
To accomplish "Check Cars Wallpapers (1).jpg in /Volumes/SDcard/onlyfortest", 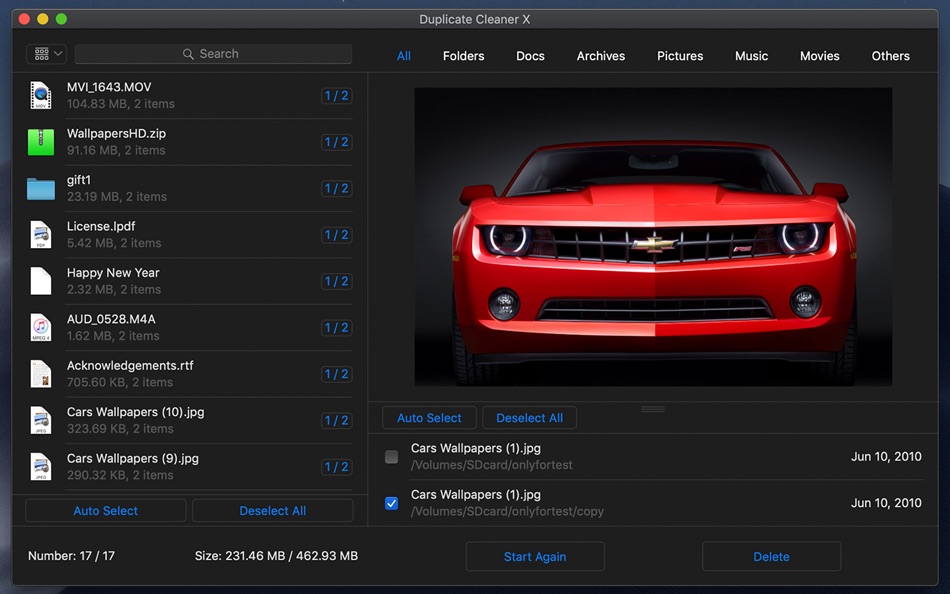I will 391,456.
